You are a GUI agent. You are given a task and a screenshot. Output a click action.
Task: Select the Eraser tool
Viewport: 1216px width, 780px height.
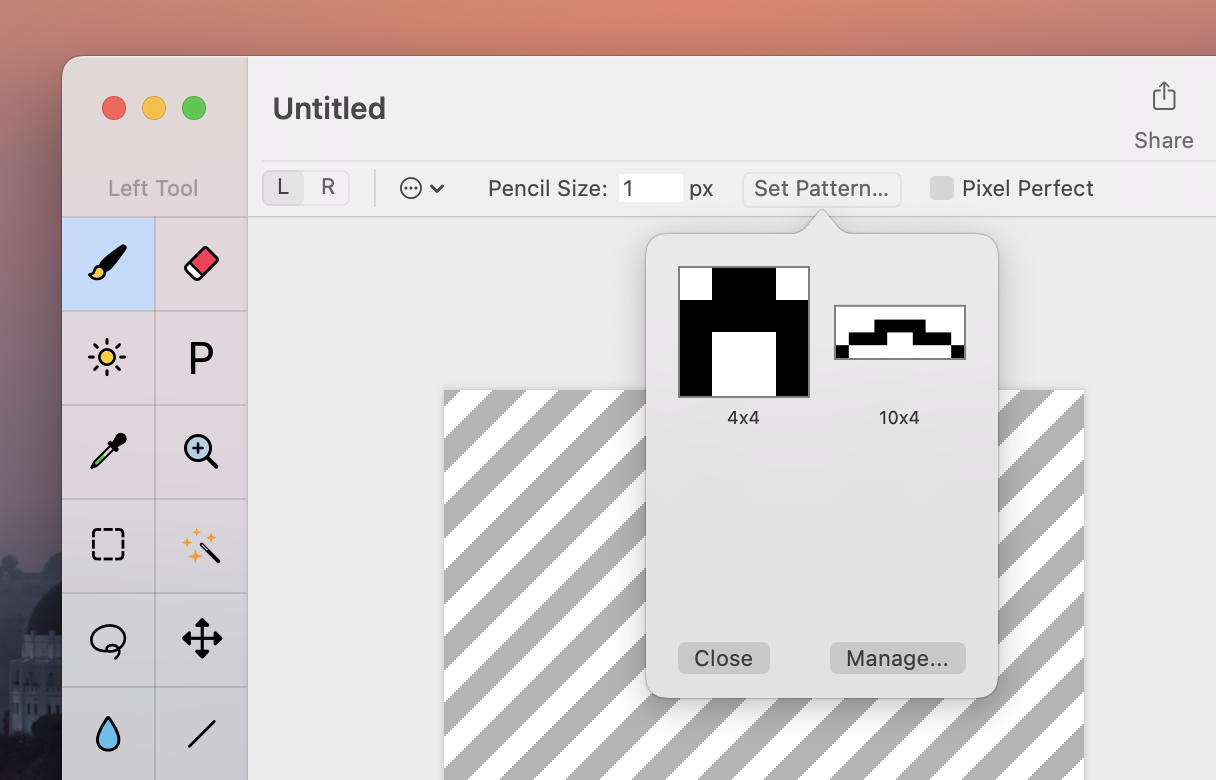click(201, 263)
